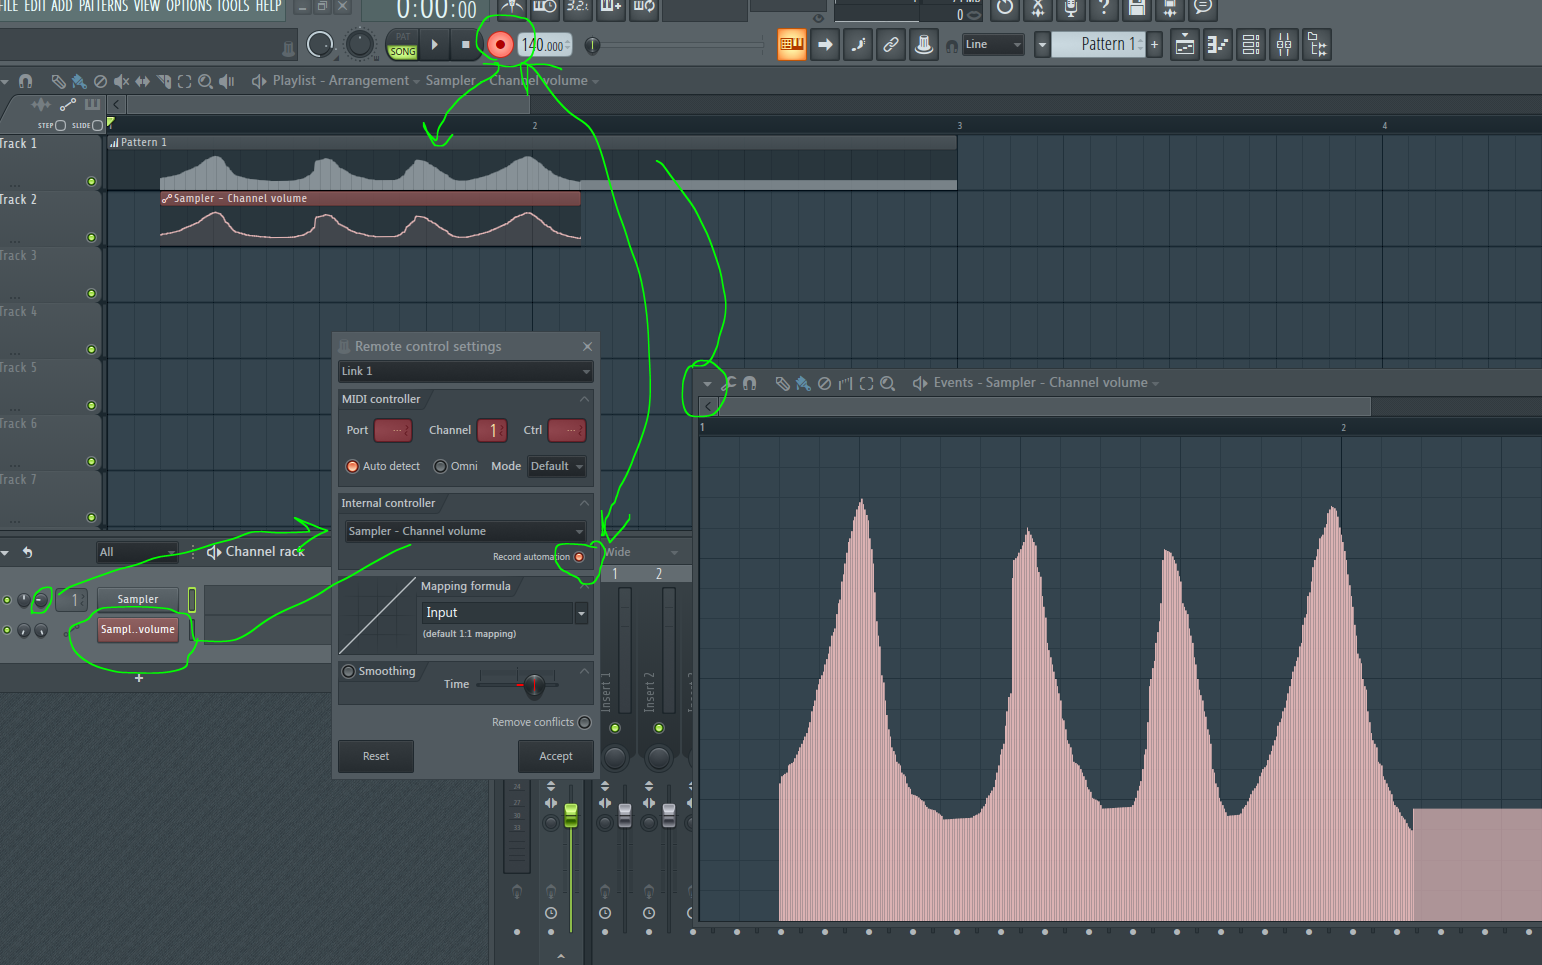Open Events - Sampler - Channel volume target dropdown
The width and height of the screenshot is (1542, 965).
coord(1044,383)
